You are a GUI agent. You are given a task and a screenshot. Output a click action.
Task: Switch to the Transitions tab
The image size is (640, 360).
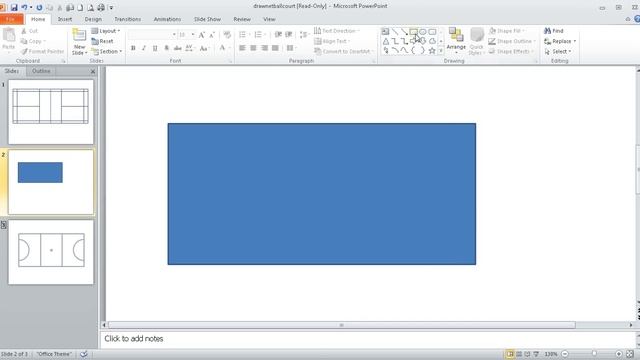coord(127,19)
